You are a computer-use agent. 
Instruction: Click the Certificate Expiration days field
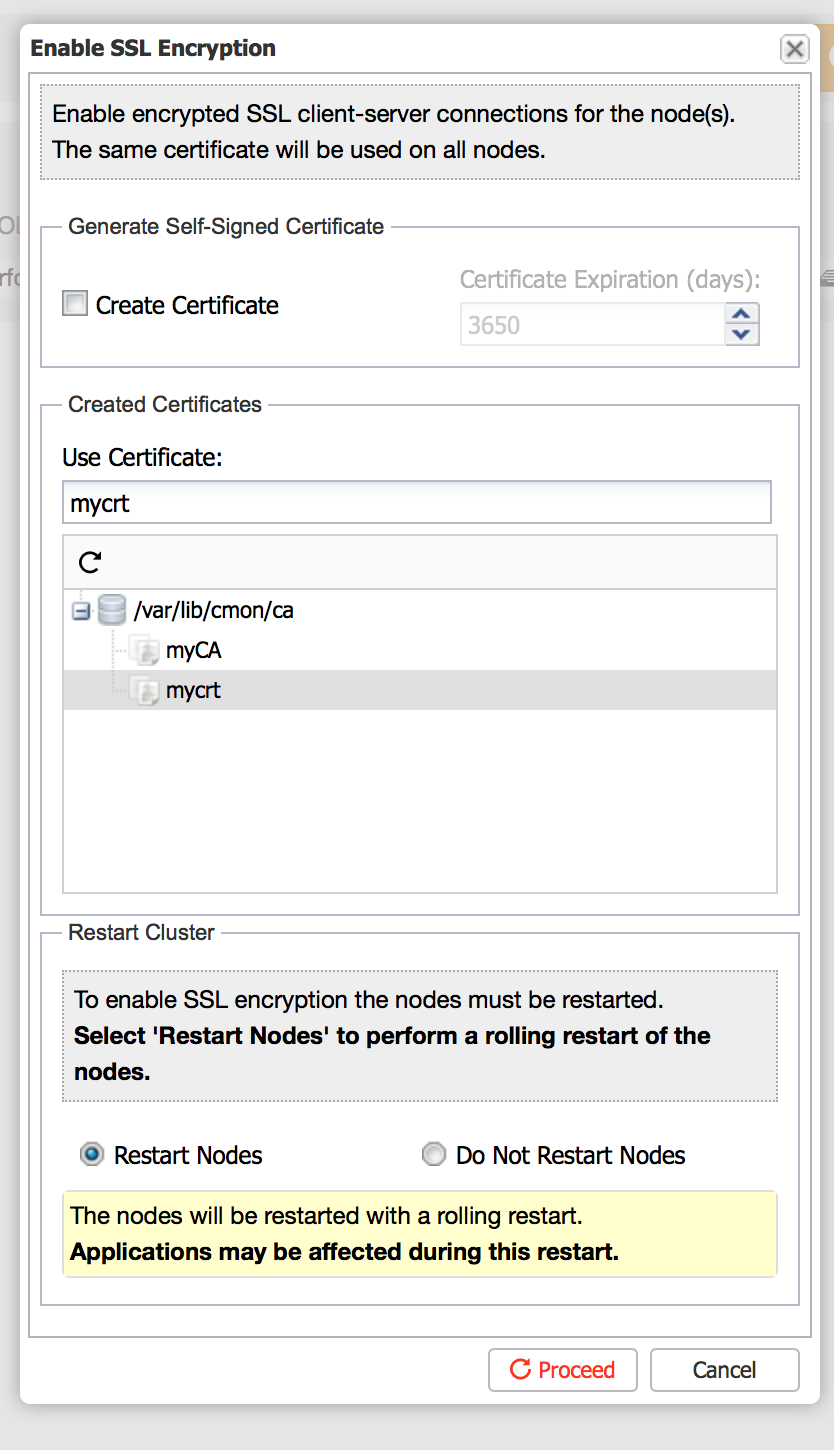[592, 325]
